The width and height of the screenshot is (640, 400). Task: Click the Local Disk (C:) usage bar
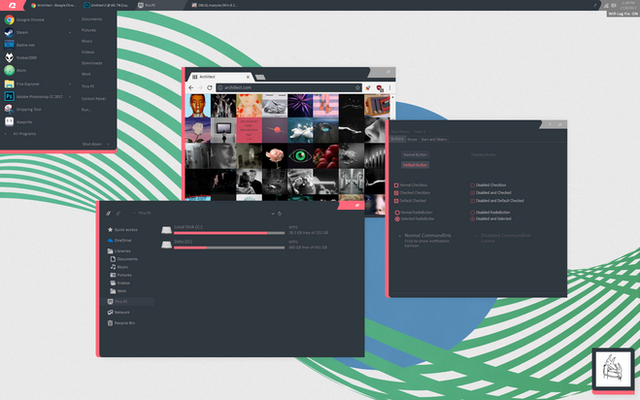[x=229, y=233]
